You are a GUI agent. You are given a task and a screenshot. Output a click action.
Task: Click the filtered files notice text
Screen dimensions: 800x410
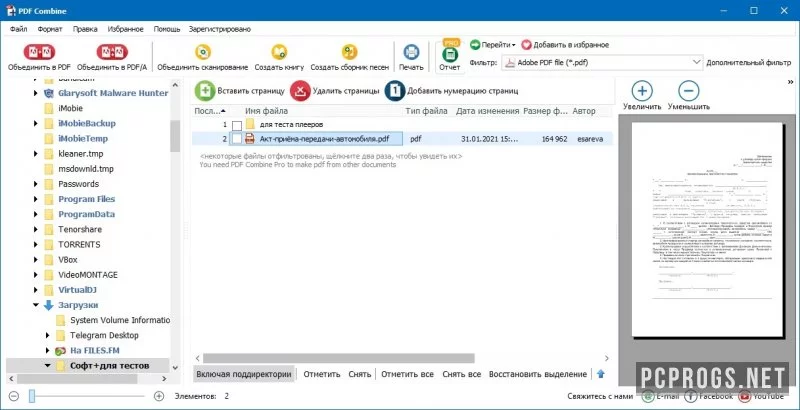click(x=331, y=156)
